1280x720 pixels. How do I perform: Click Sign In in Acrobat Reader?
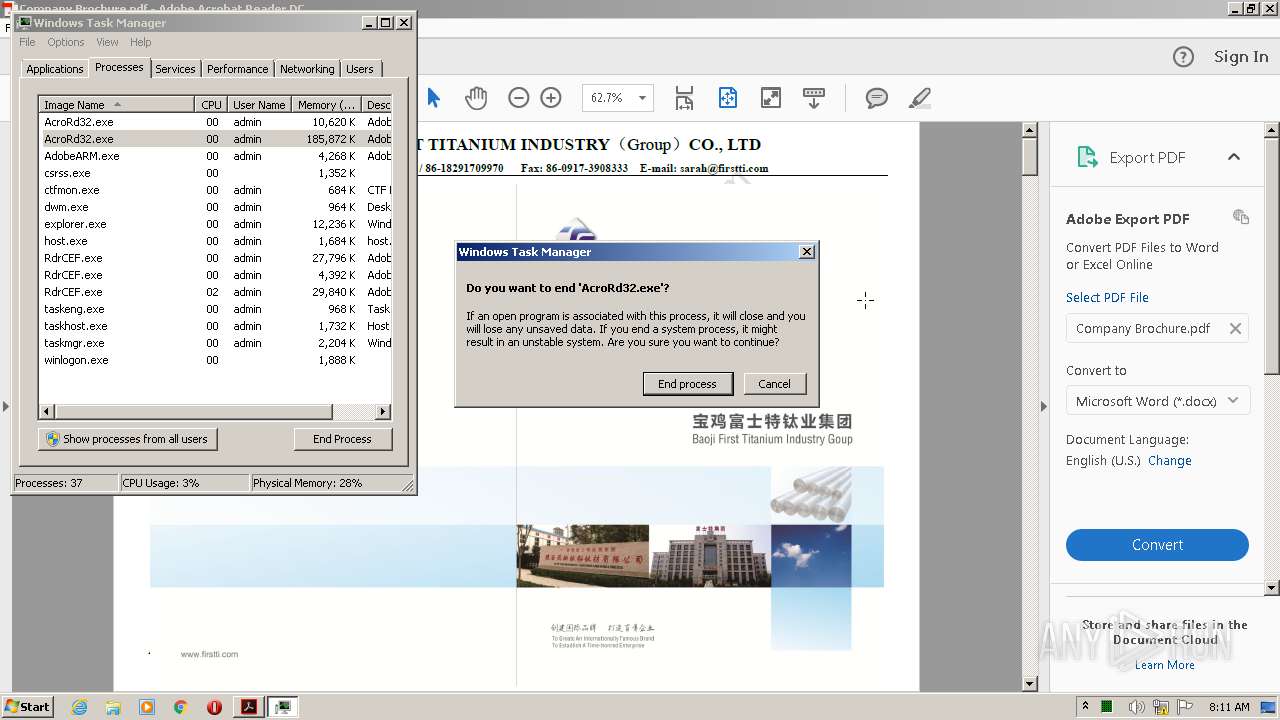(x=1241, y=57)
